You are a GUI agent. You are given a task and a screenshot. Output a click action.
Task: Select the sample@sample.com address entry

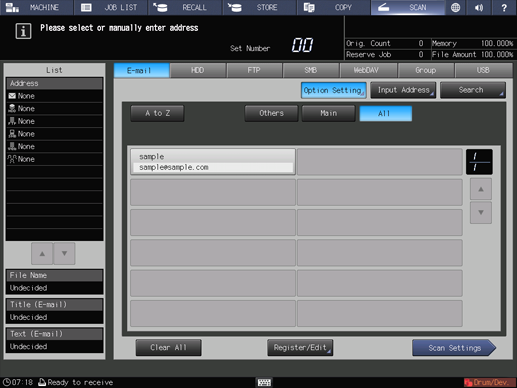pos(213,162)
